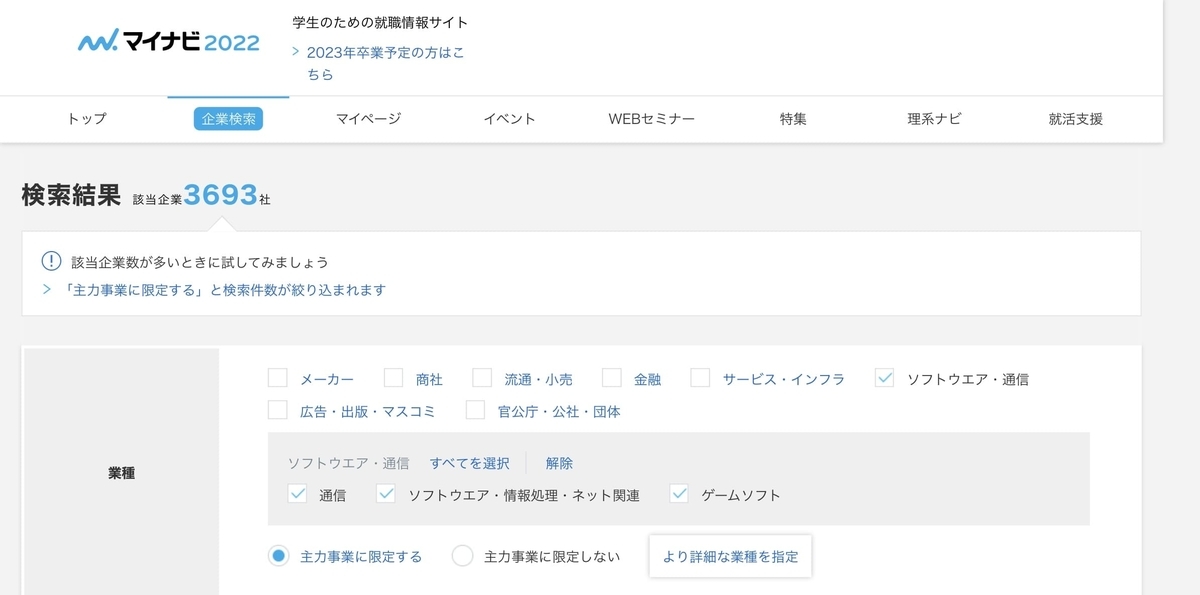Open the イベント tab
The image size is (1200, 595).
510,118
